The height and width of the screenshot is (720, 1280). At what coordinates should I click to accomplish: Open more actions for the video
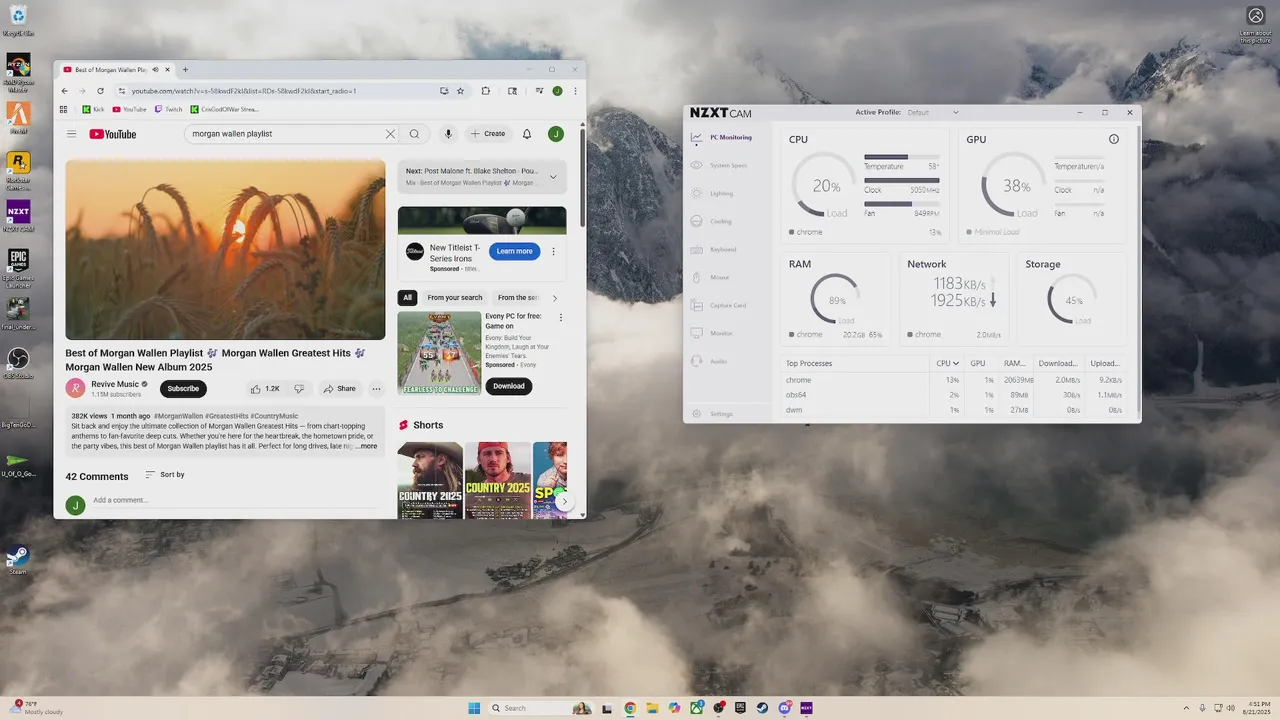(x=376, y=388)
